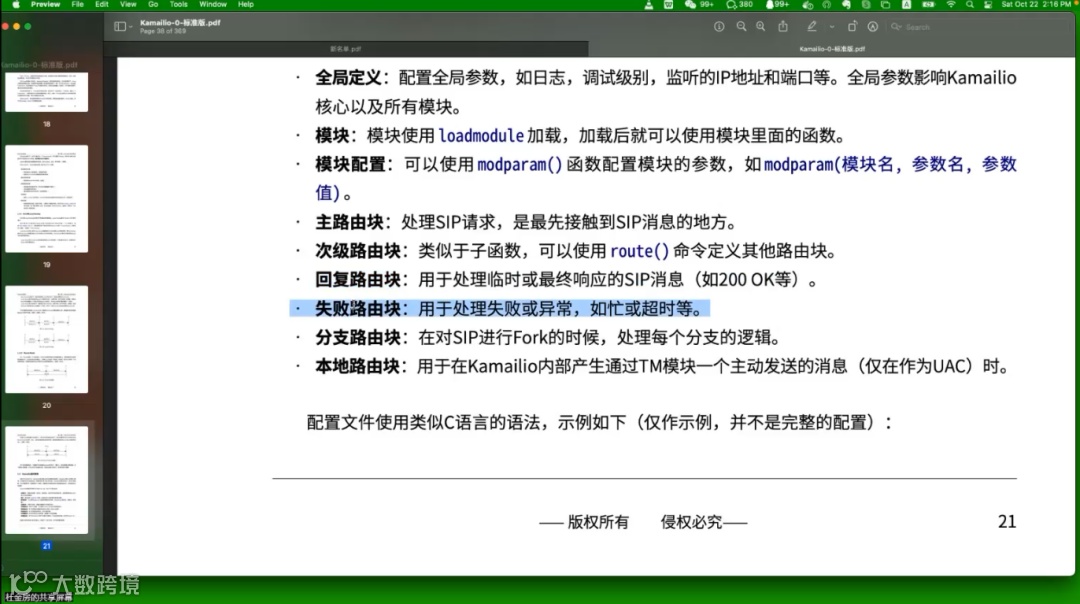Click the headphones icon in menu bar
This screenshot has width=1080, height=604.
coord(827,5)
